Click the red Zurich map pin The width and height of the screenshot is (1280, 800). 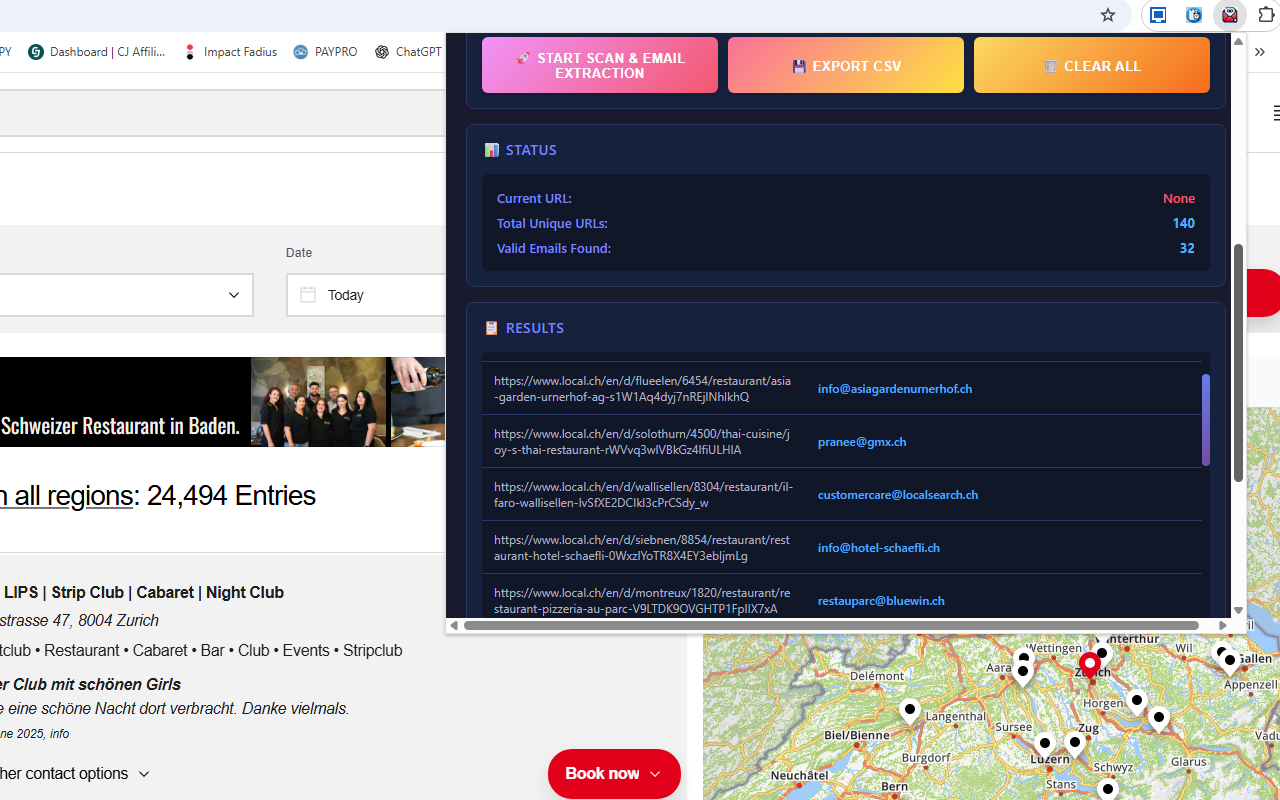coord(1090,665)
